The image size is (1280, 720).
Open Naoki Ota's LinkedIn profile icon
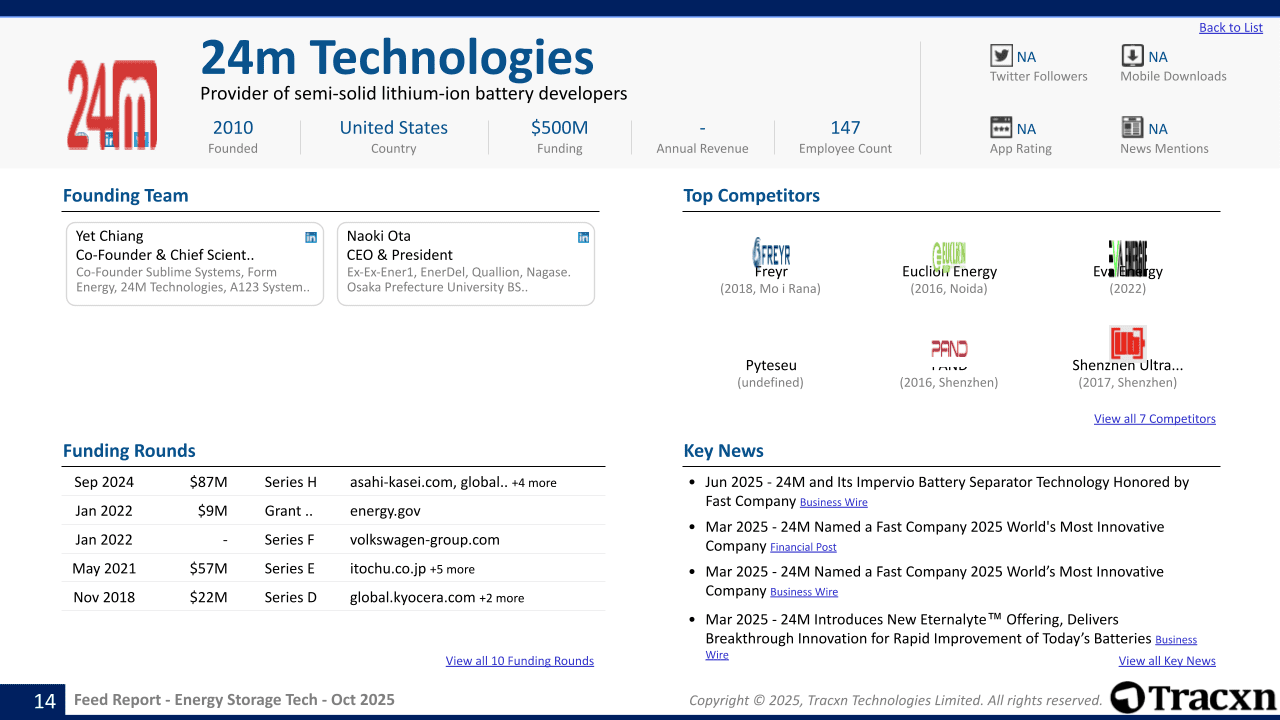tap(583, 237)
